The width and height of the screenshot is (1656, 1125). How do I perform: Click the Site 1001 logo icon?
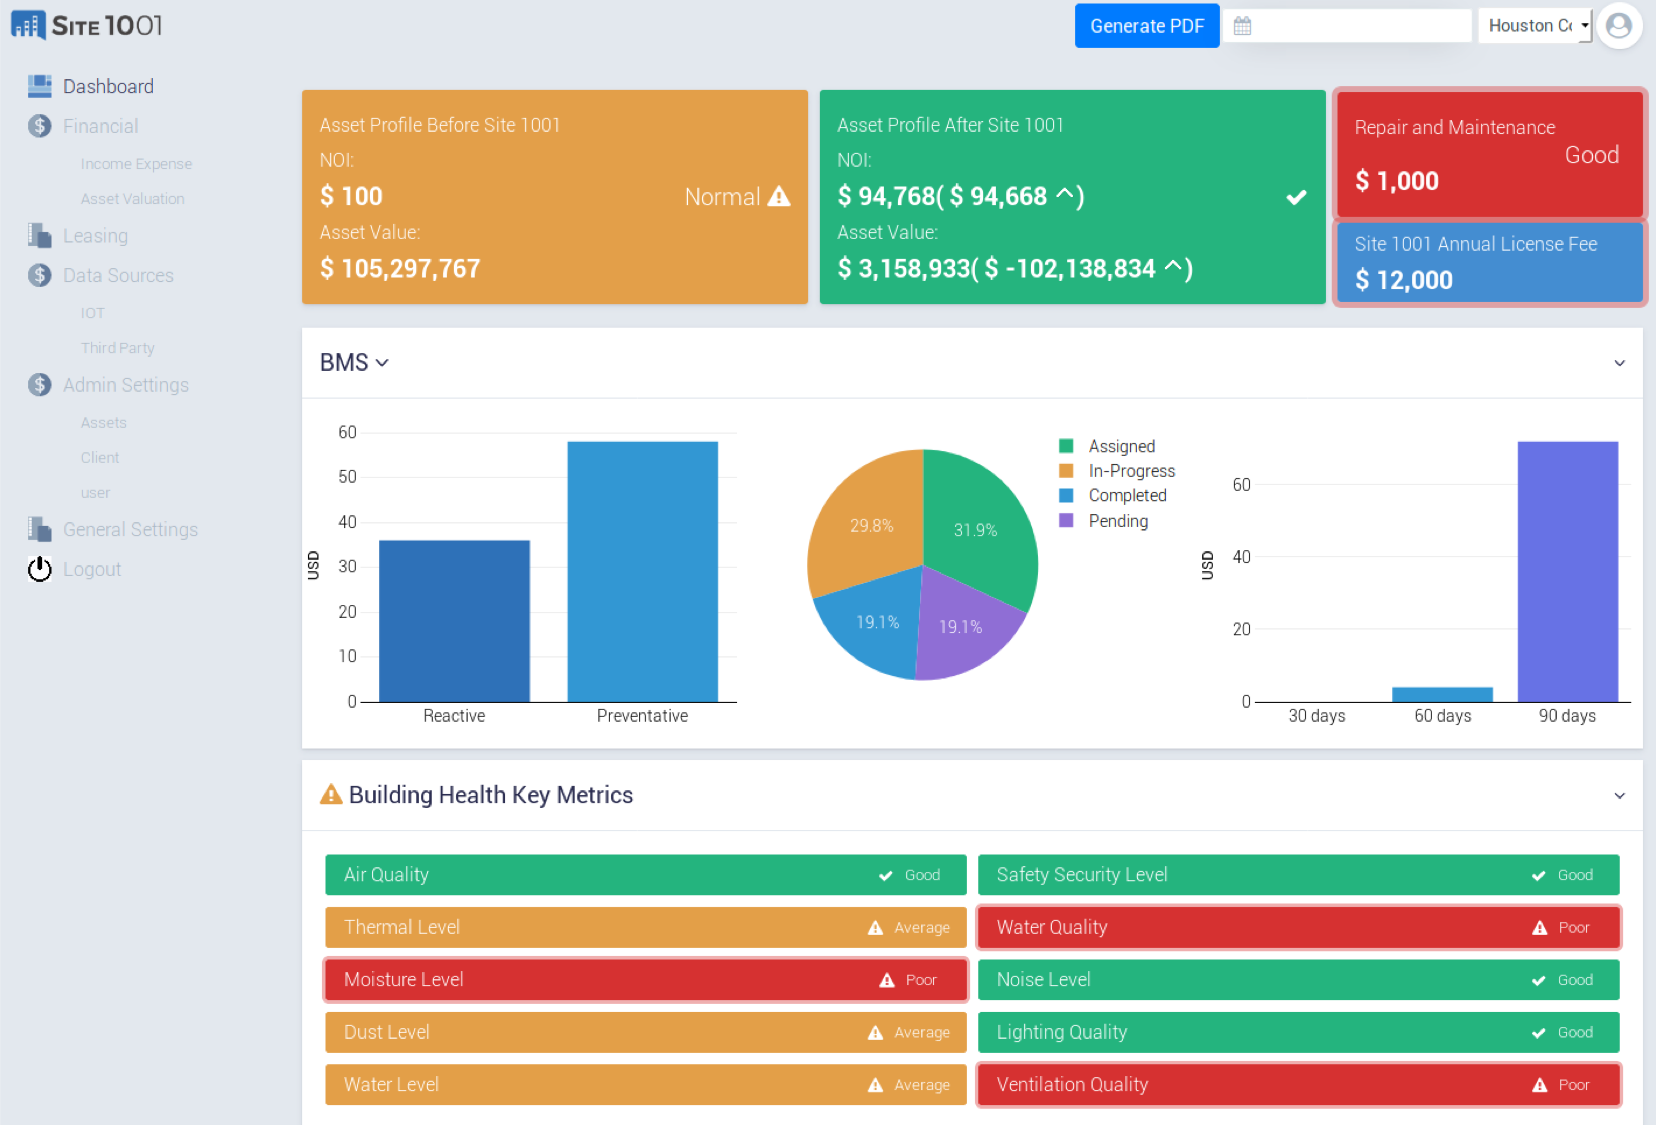point(28,25)
